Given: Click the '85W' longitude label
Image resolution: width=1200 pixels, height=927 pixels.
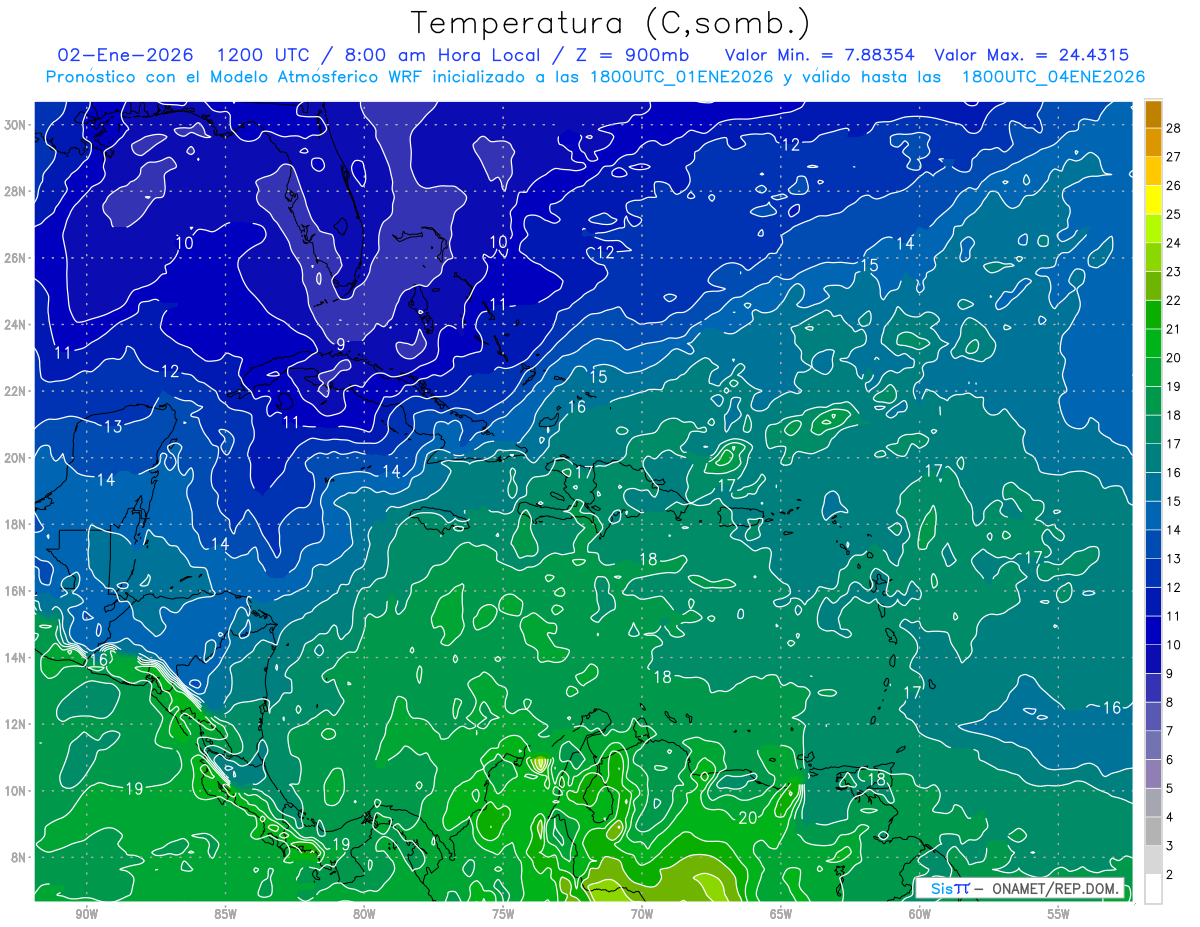Looking at the screenshot, I should pyautogui.click(x=225, y=914).
